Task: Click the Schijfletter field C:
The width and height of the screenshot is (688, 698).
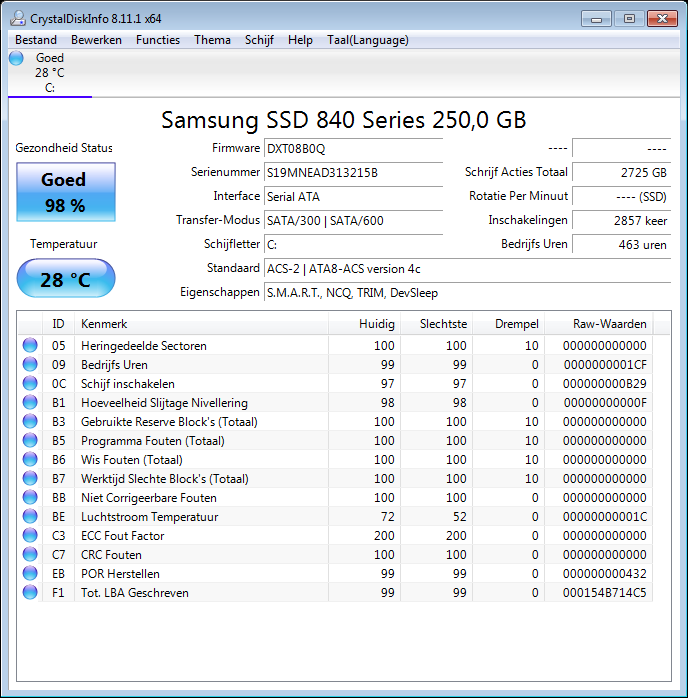Action: (353, 245)
